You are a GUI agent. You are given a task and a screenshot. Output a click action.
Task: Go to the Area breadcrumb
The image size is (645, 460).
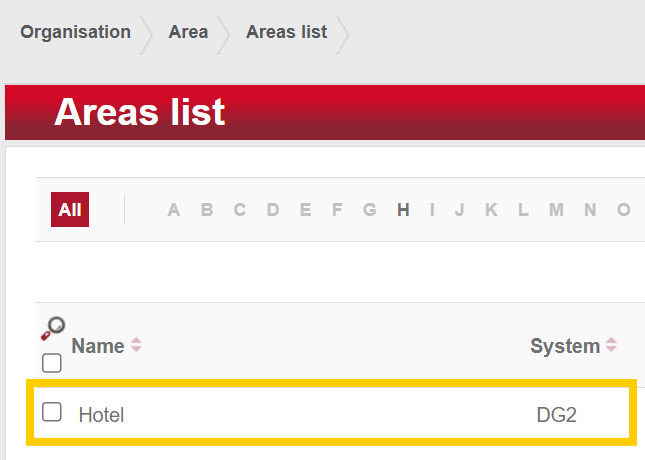(188, 32)
